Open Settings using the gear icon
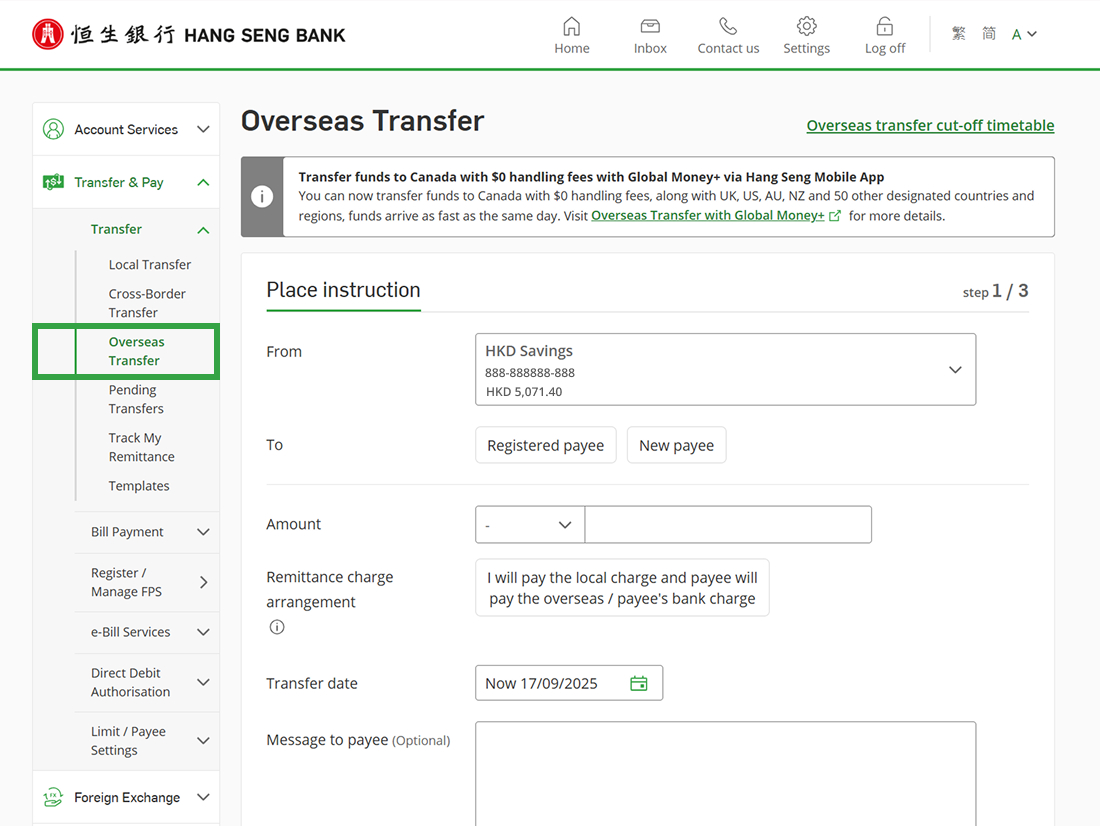The width and height of the screenshot is (1100, 826). pyautogui.click(x=806, y=33)
